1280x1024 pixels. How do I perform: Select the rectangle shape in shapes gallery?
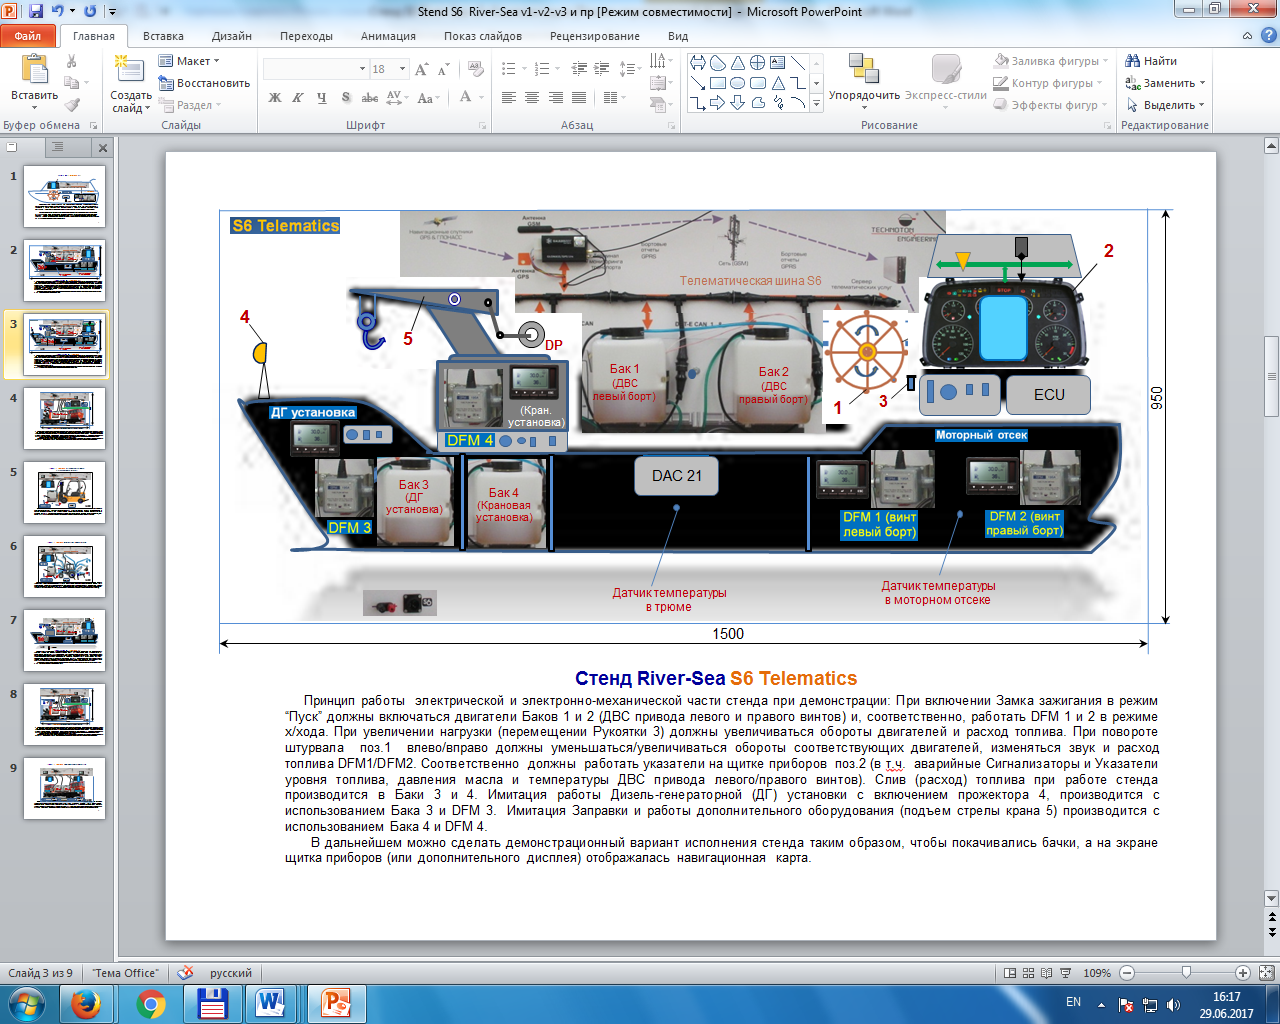(x=718, y=83)
